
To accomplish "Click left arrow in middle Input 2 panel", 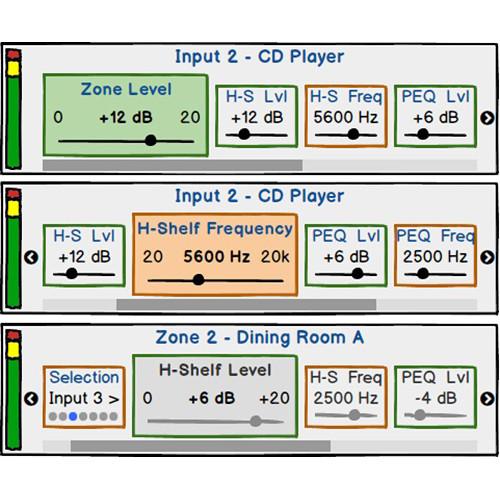I will [31, 257].
